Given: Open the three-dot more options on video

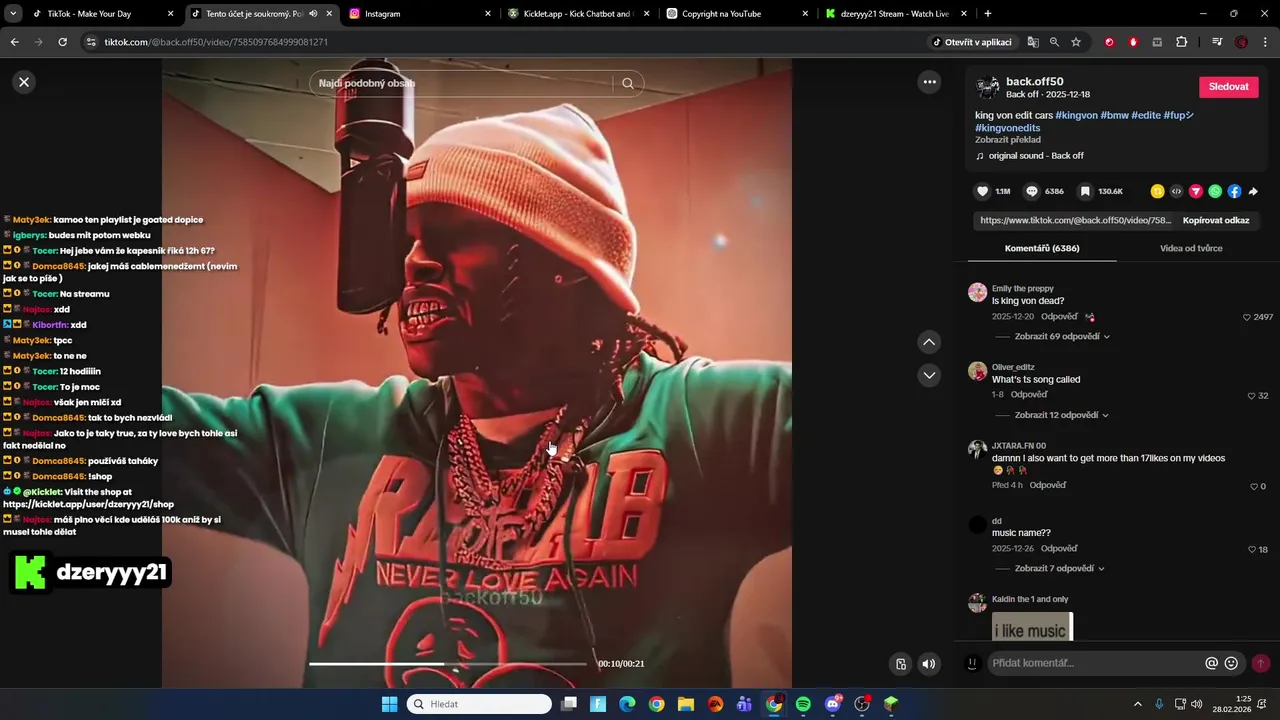Looking at the screenshot, I should 929,82.
